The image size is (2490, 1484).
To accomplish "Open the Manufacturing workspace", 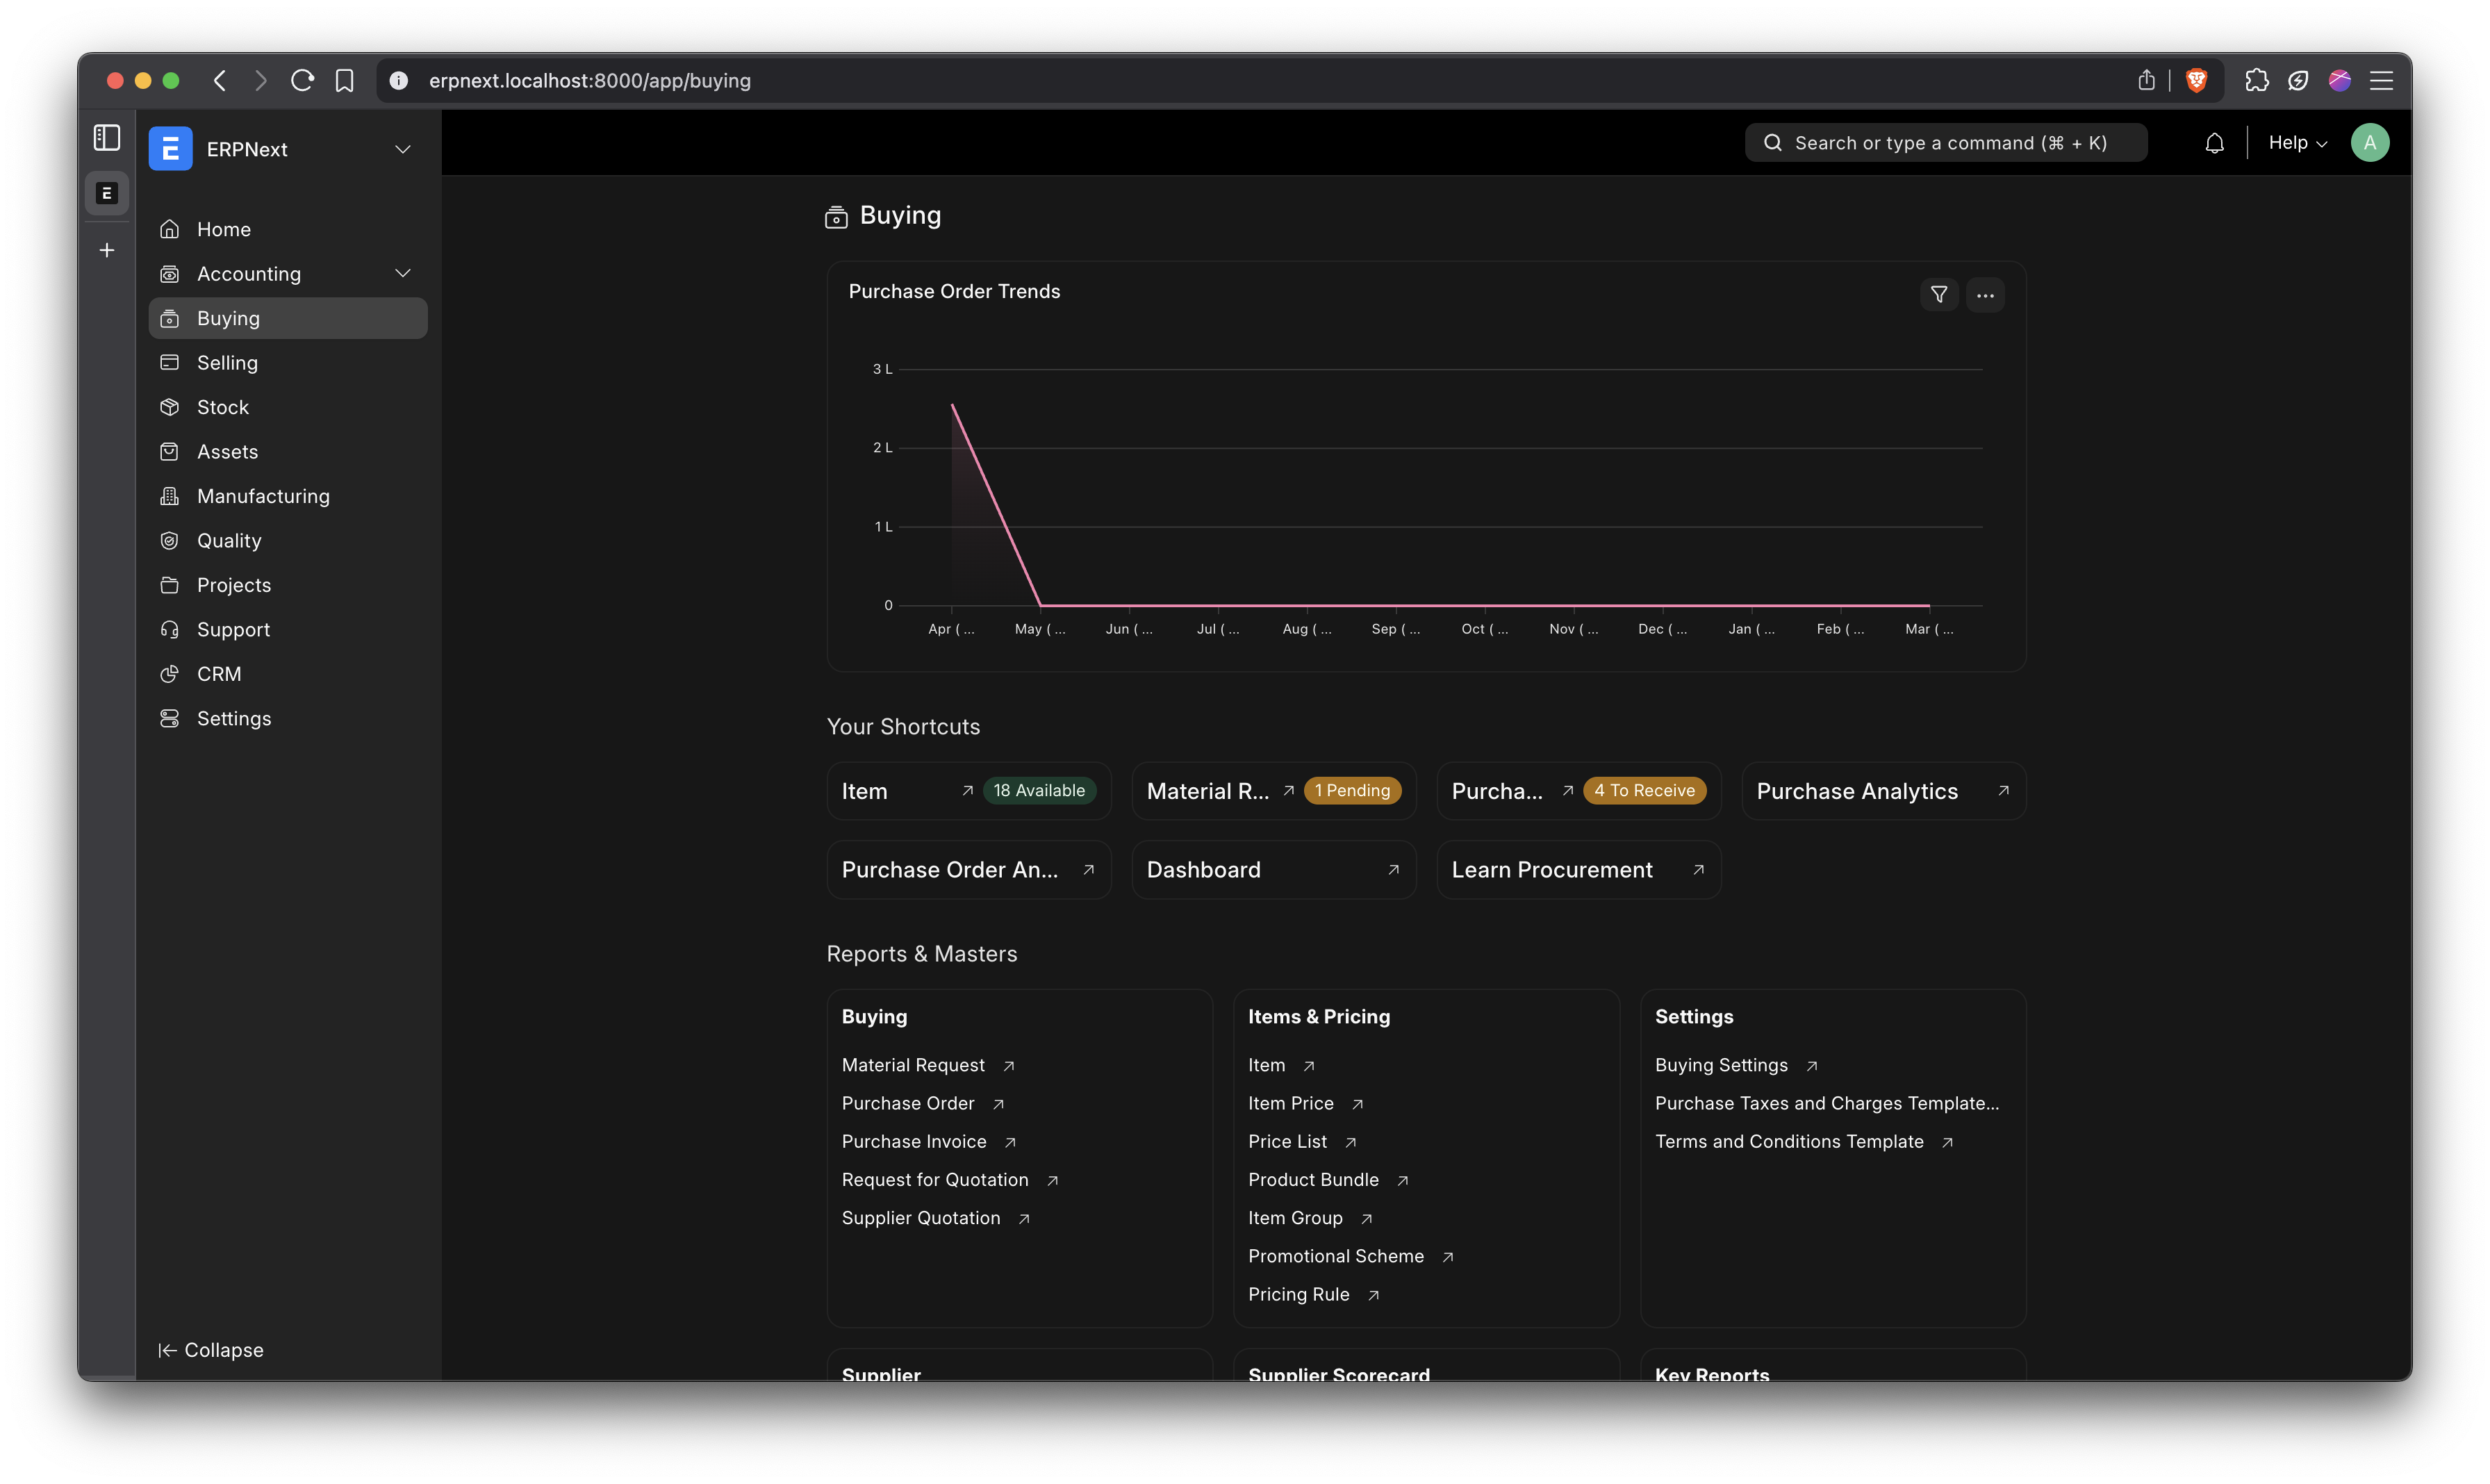I will (288, 496).
